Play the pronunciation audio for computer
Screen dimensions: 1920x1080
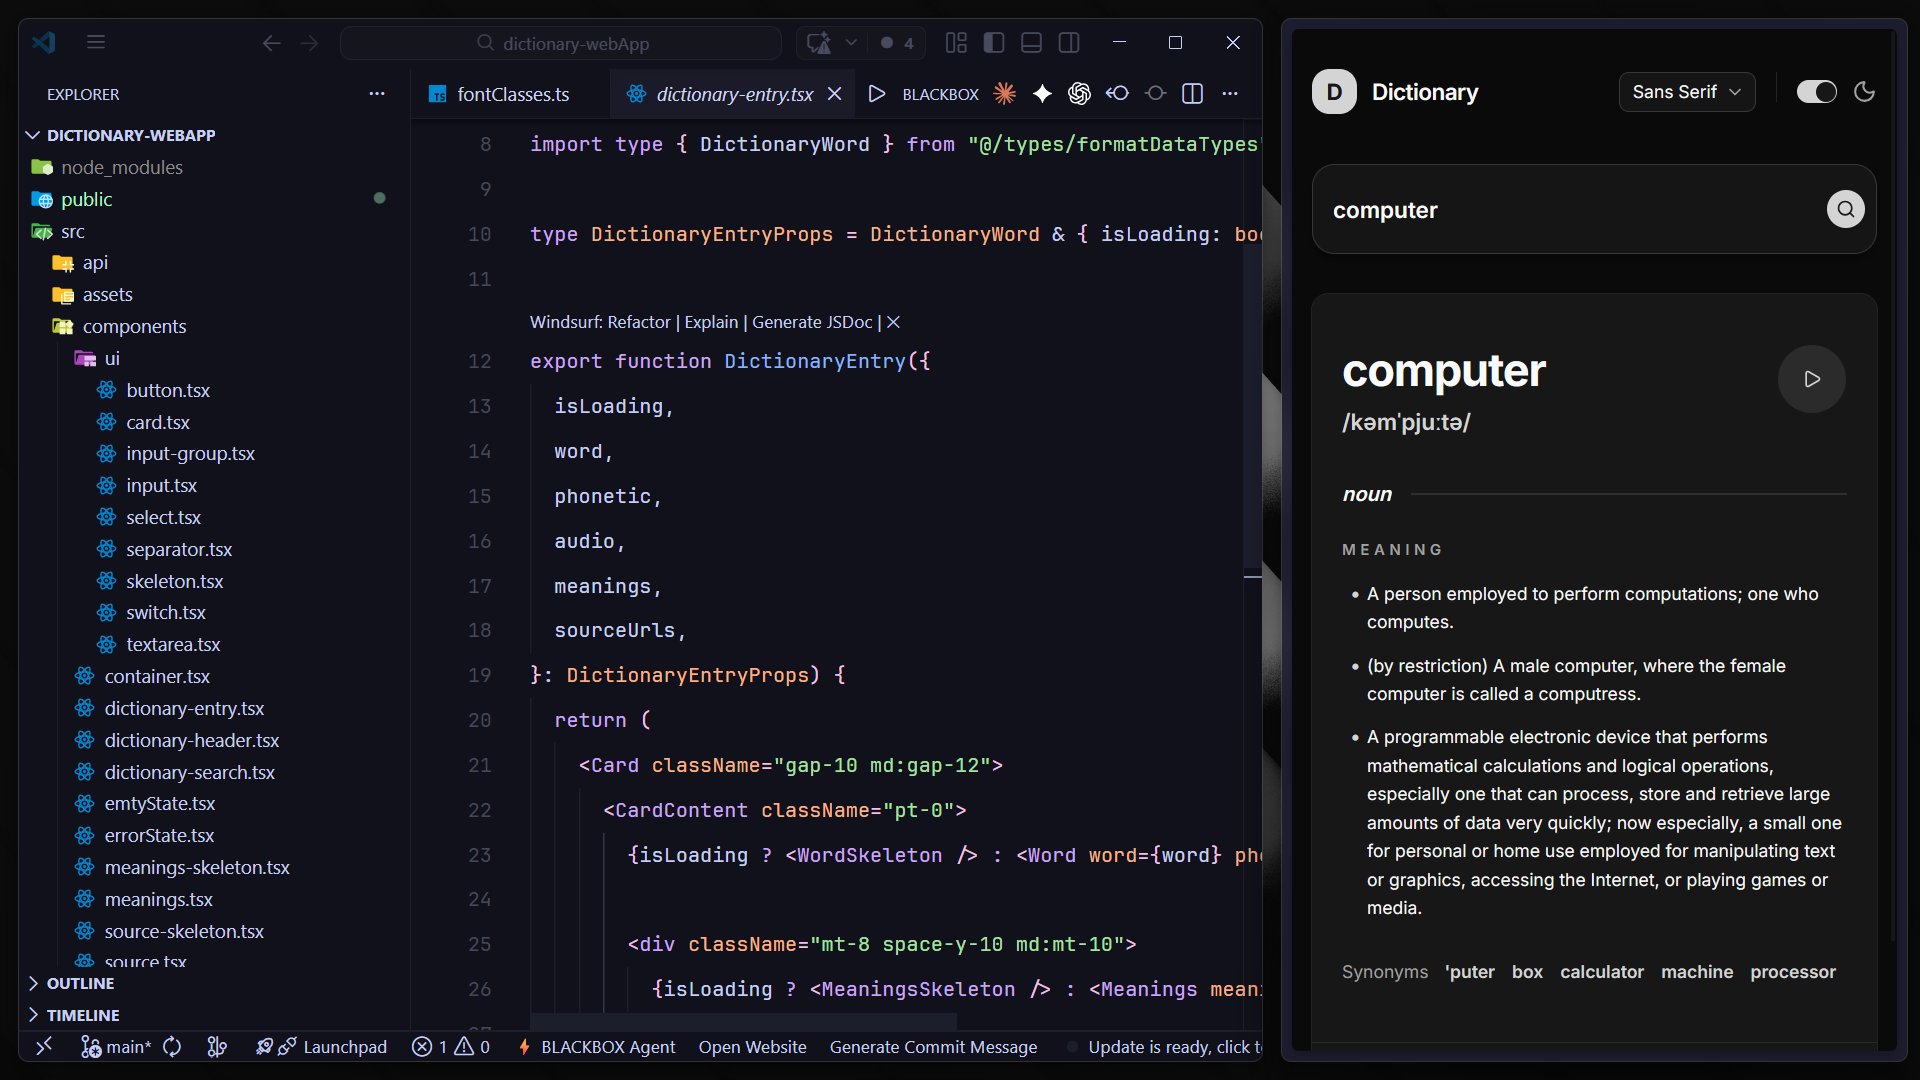[x=1811, y=379]
